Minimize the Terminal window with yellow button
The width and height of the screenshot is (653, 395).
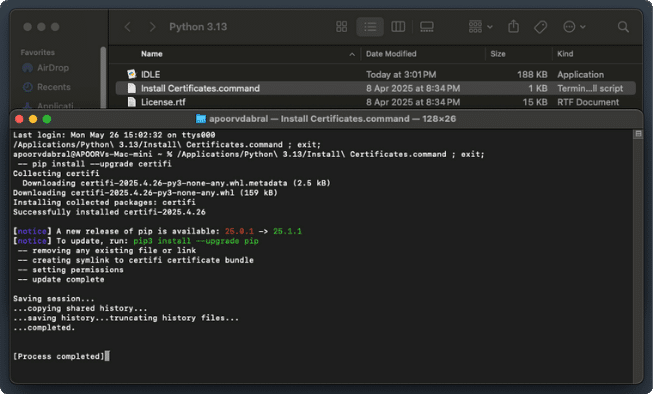point(33,119)
